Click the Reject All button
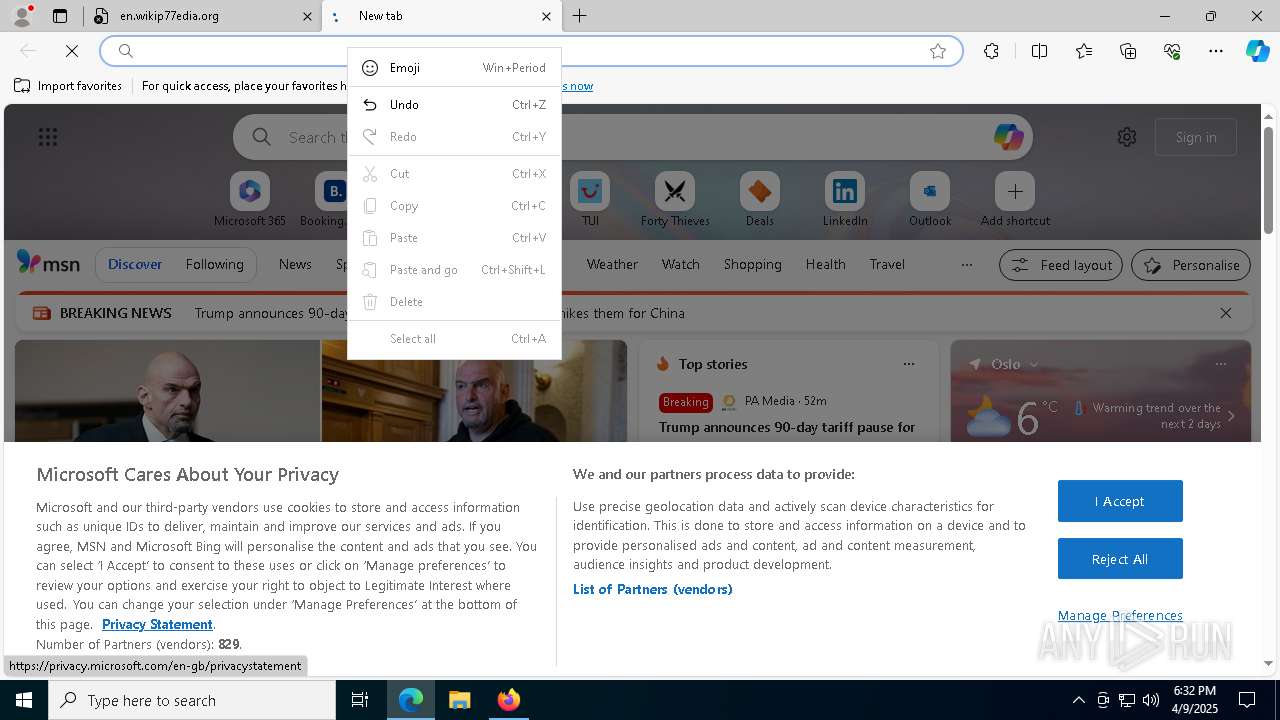 1120,559
